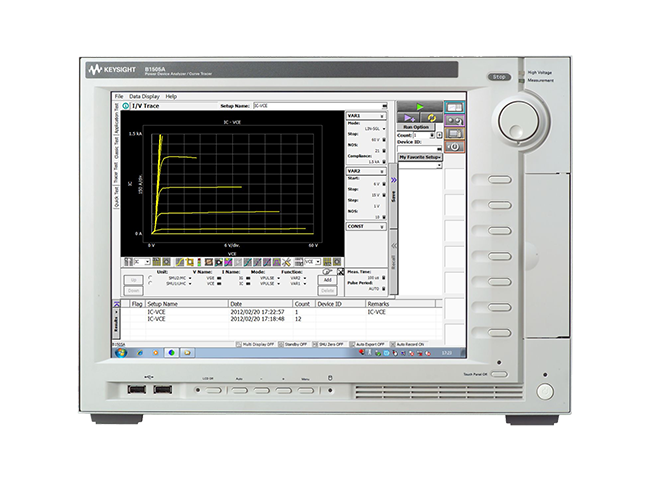
Task: Click the orange-bordered standby icon on right
Action: [454, 146]
